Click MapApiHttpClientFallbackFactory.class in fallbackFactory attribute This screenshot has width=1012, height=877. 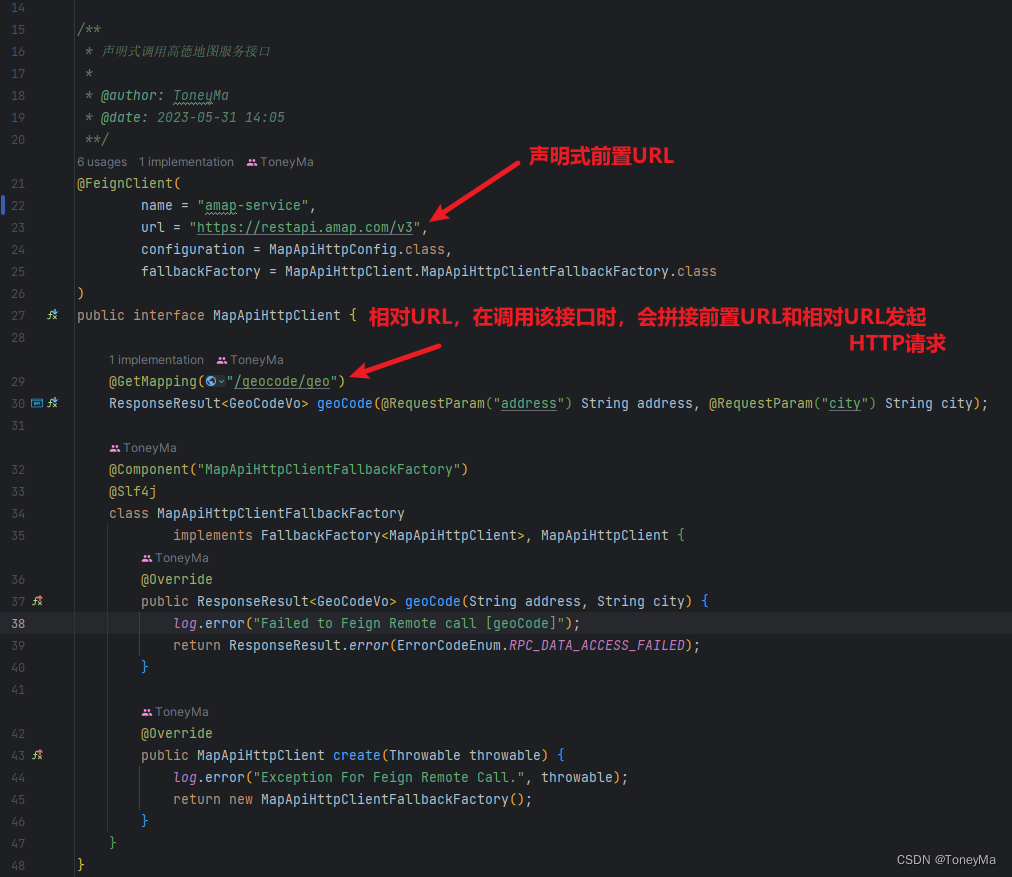[568, 272]
